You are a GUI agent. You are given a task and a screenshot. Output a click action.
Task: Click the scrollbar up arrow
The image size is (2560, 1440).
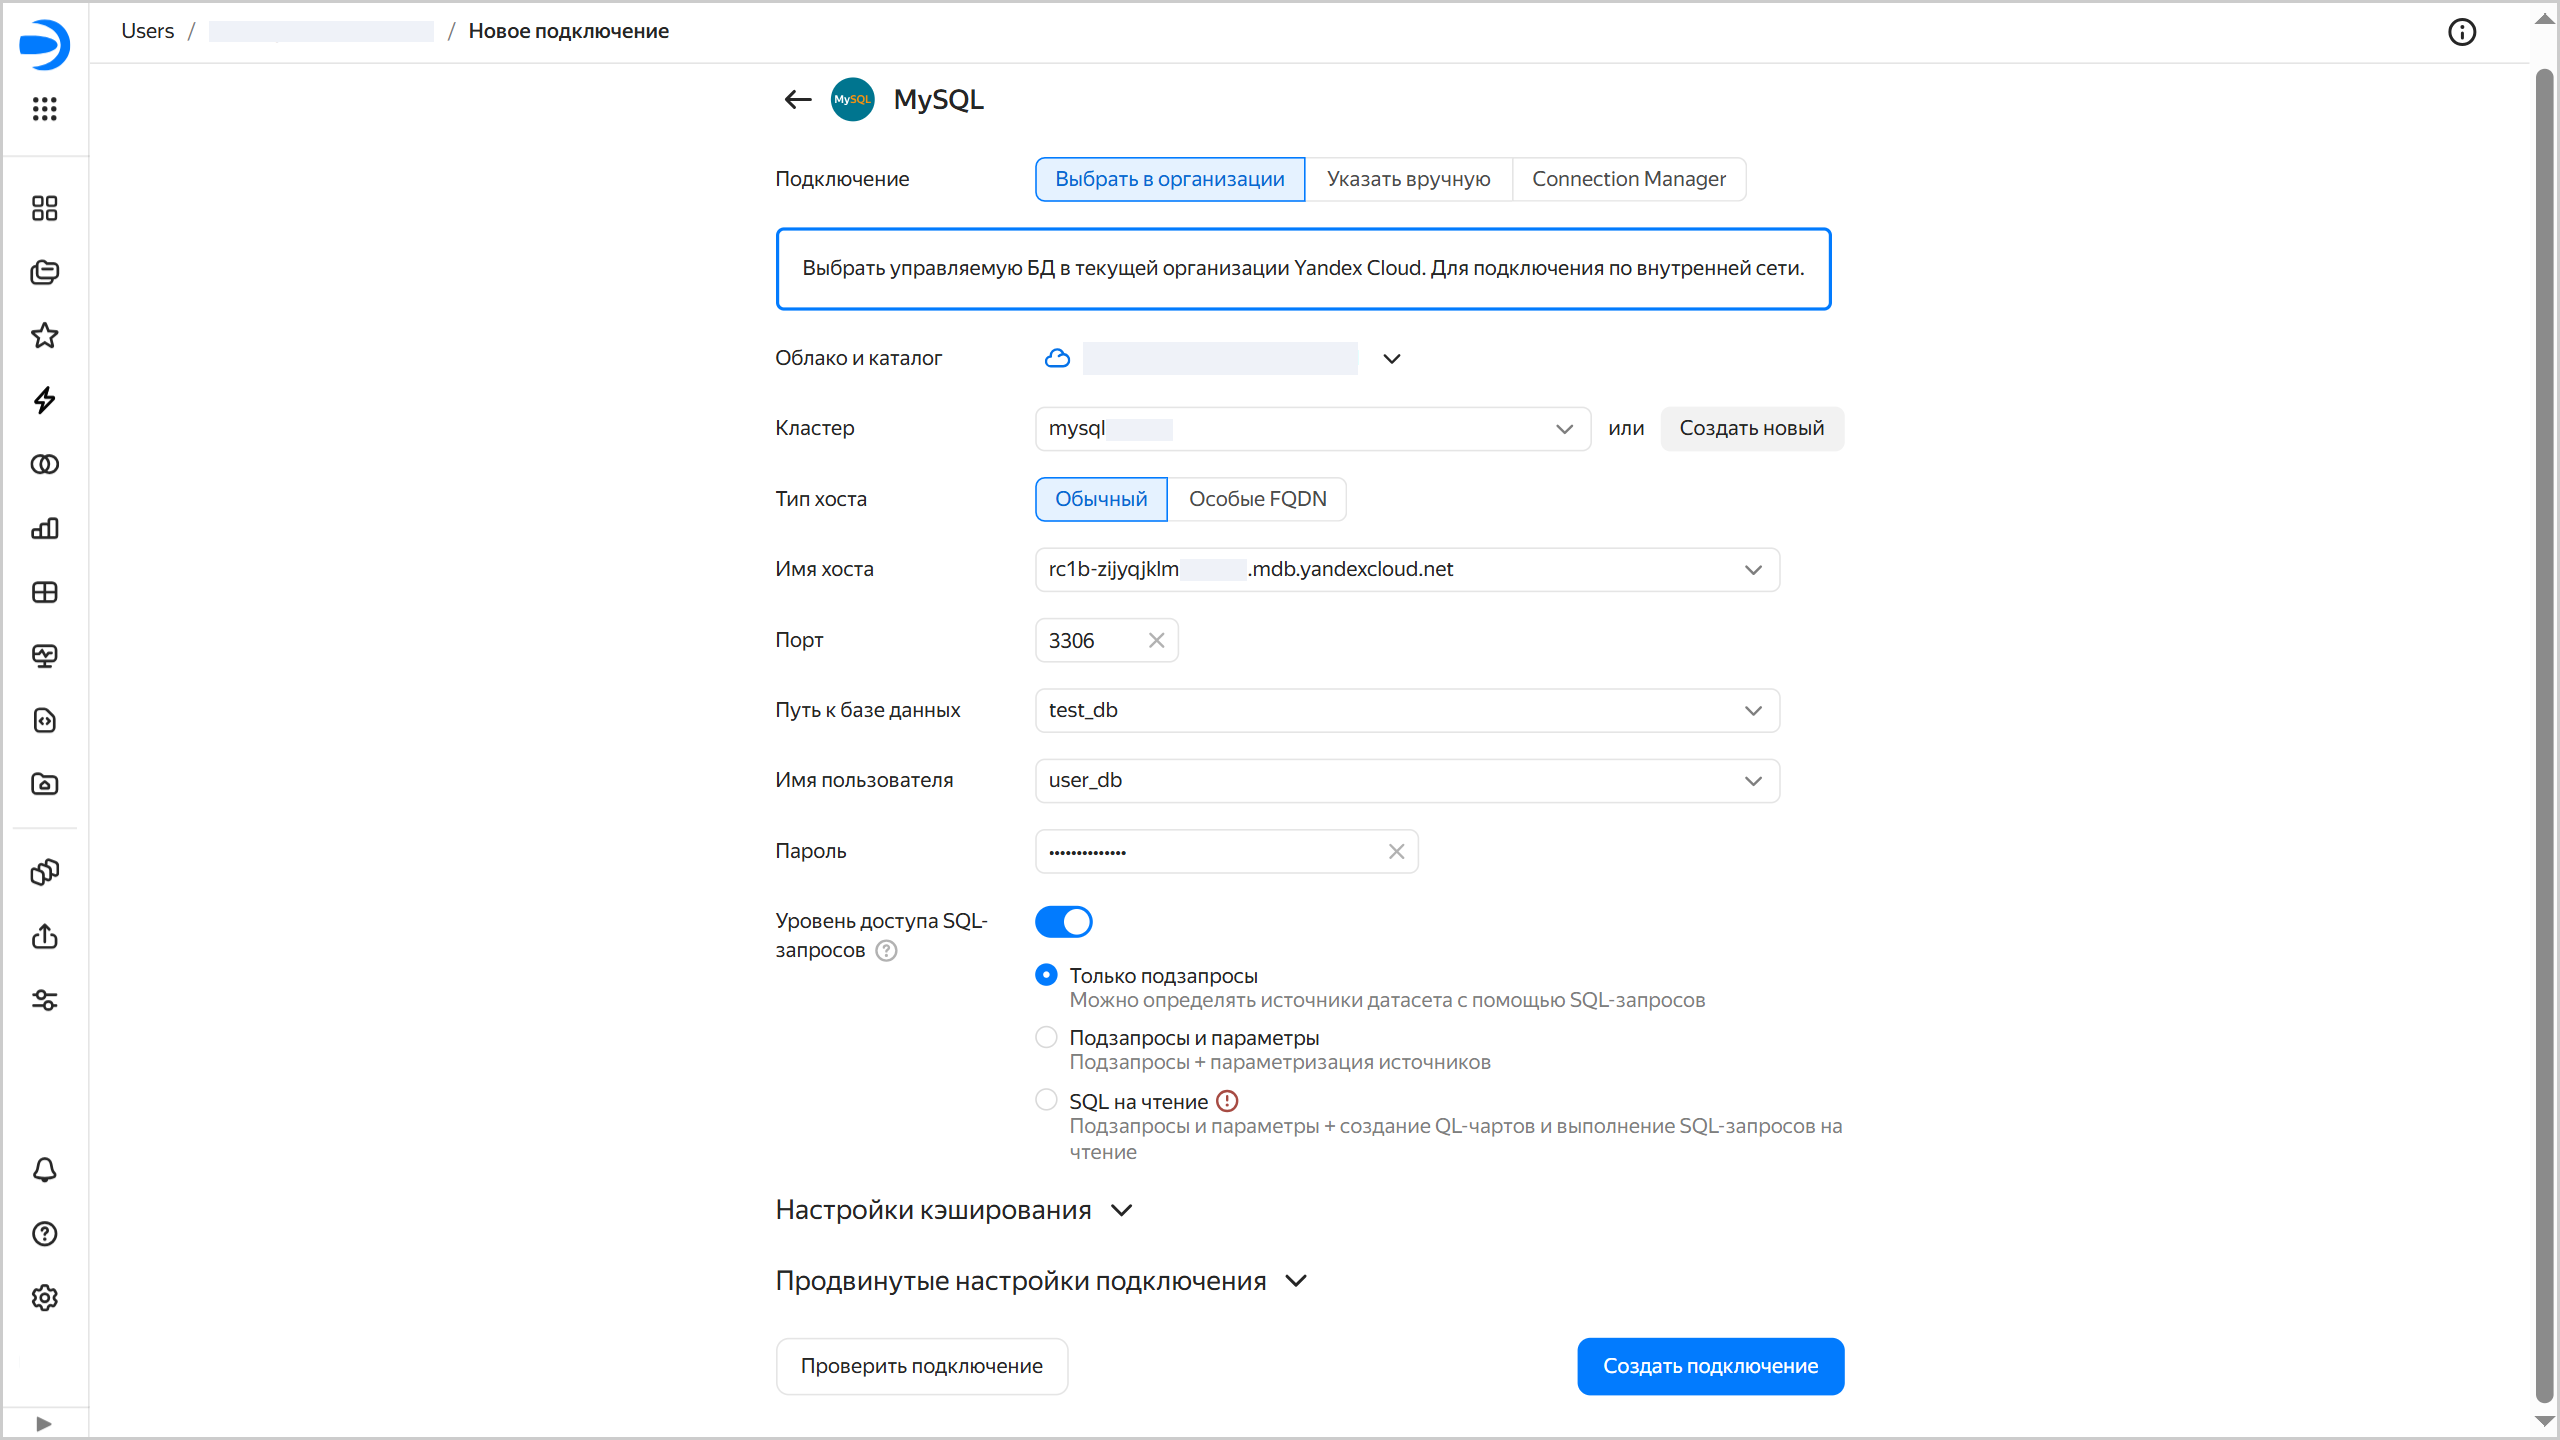(x=2545, y=18)
